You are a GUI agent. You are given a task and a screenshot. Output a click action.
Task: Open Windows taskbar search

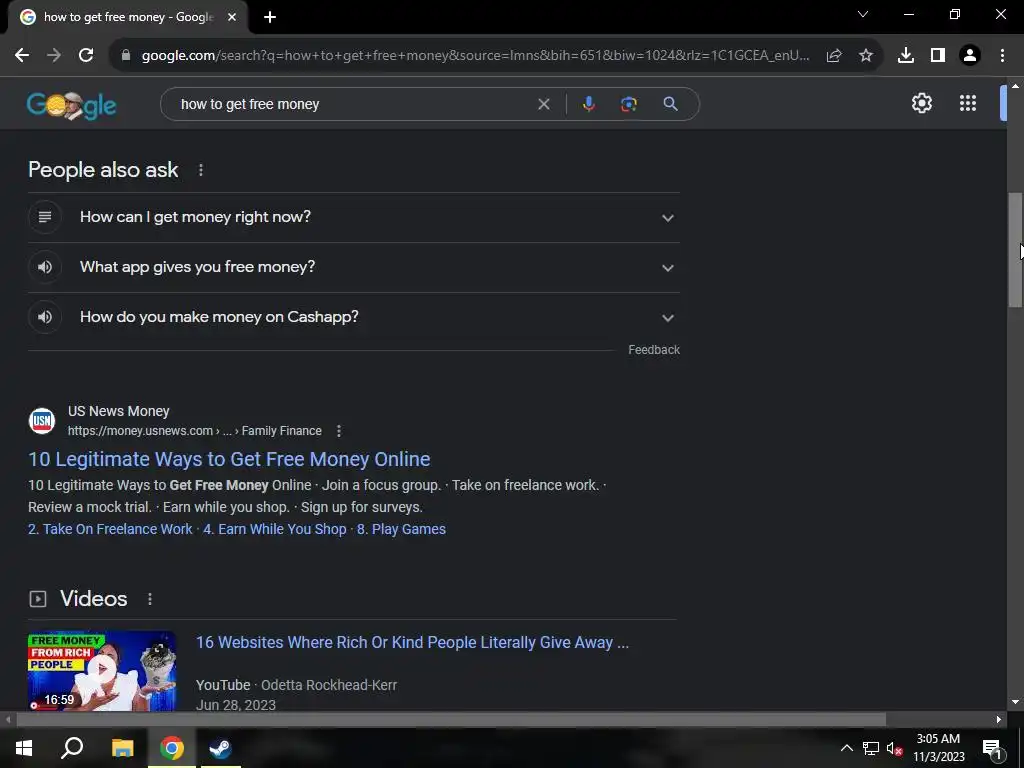72,748
